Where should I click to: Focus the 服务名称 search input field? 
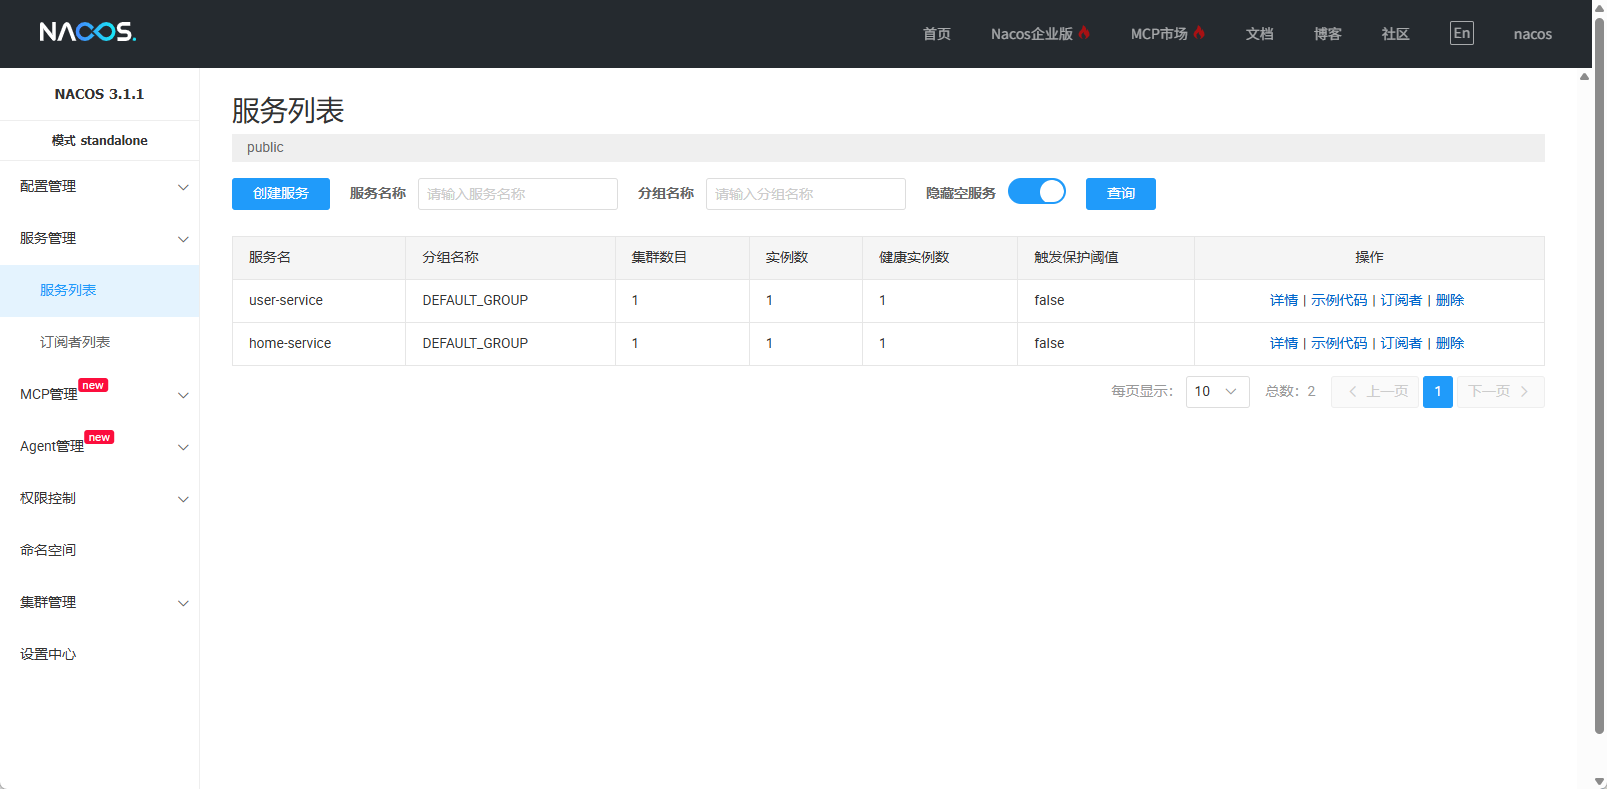point(517,194)
